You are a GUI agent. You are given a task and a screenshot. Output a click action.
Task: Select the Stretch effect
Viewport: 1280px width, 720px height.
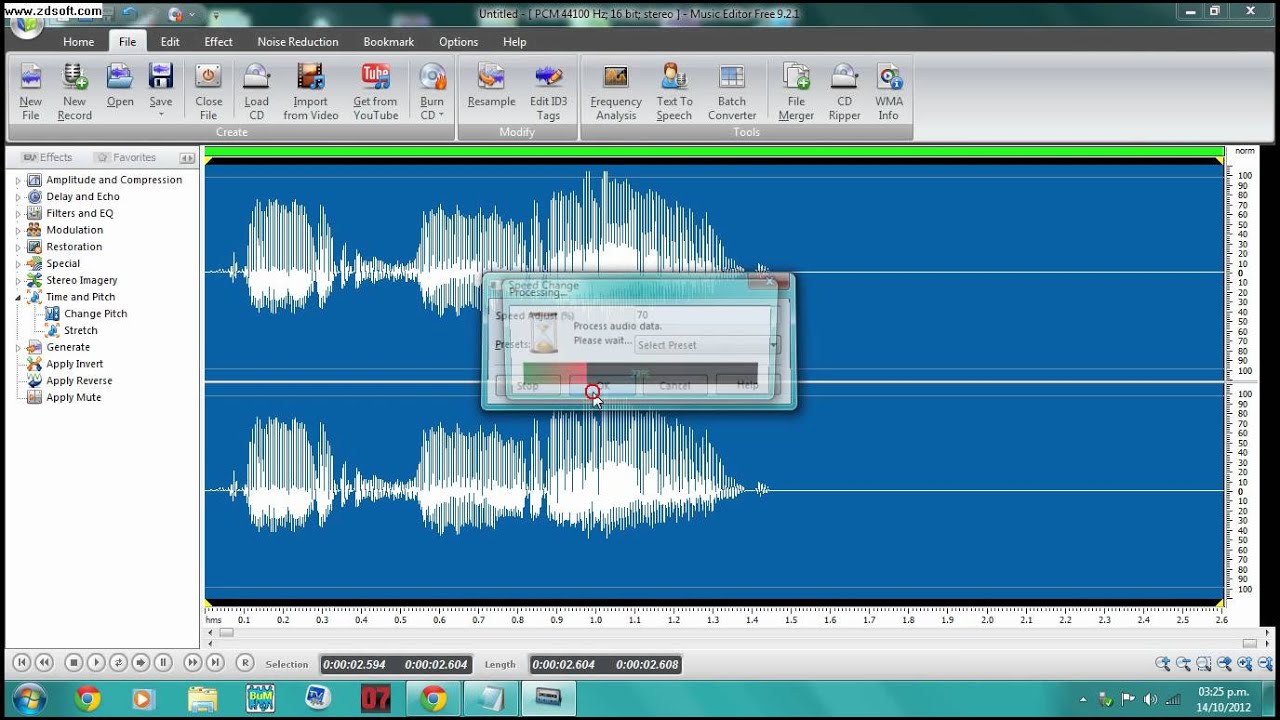point(81,330)
